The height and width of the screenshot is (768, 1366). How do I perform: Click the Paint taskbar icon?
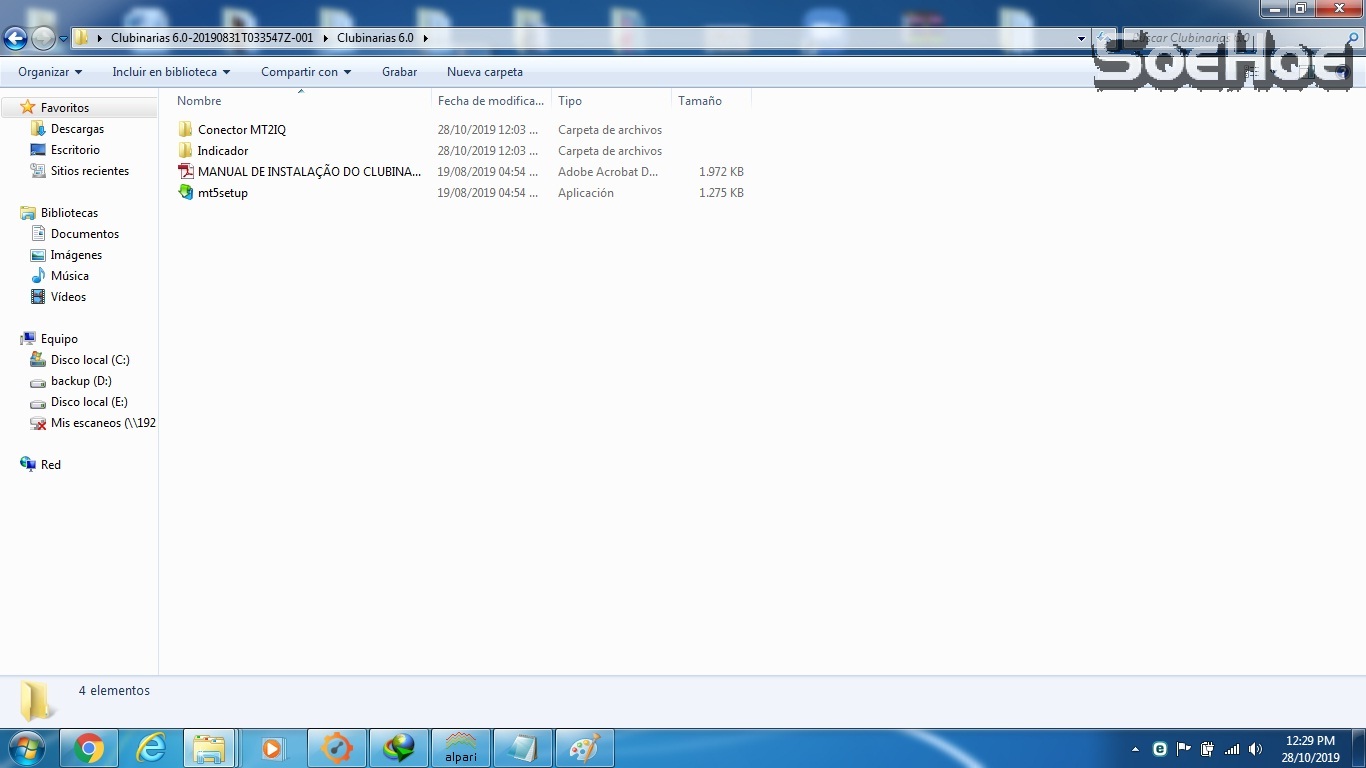(x=584, y=748)
